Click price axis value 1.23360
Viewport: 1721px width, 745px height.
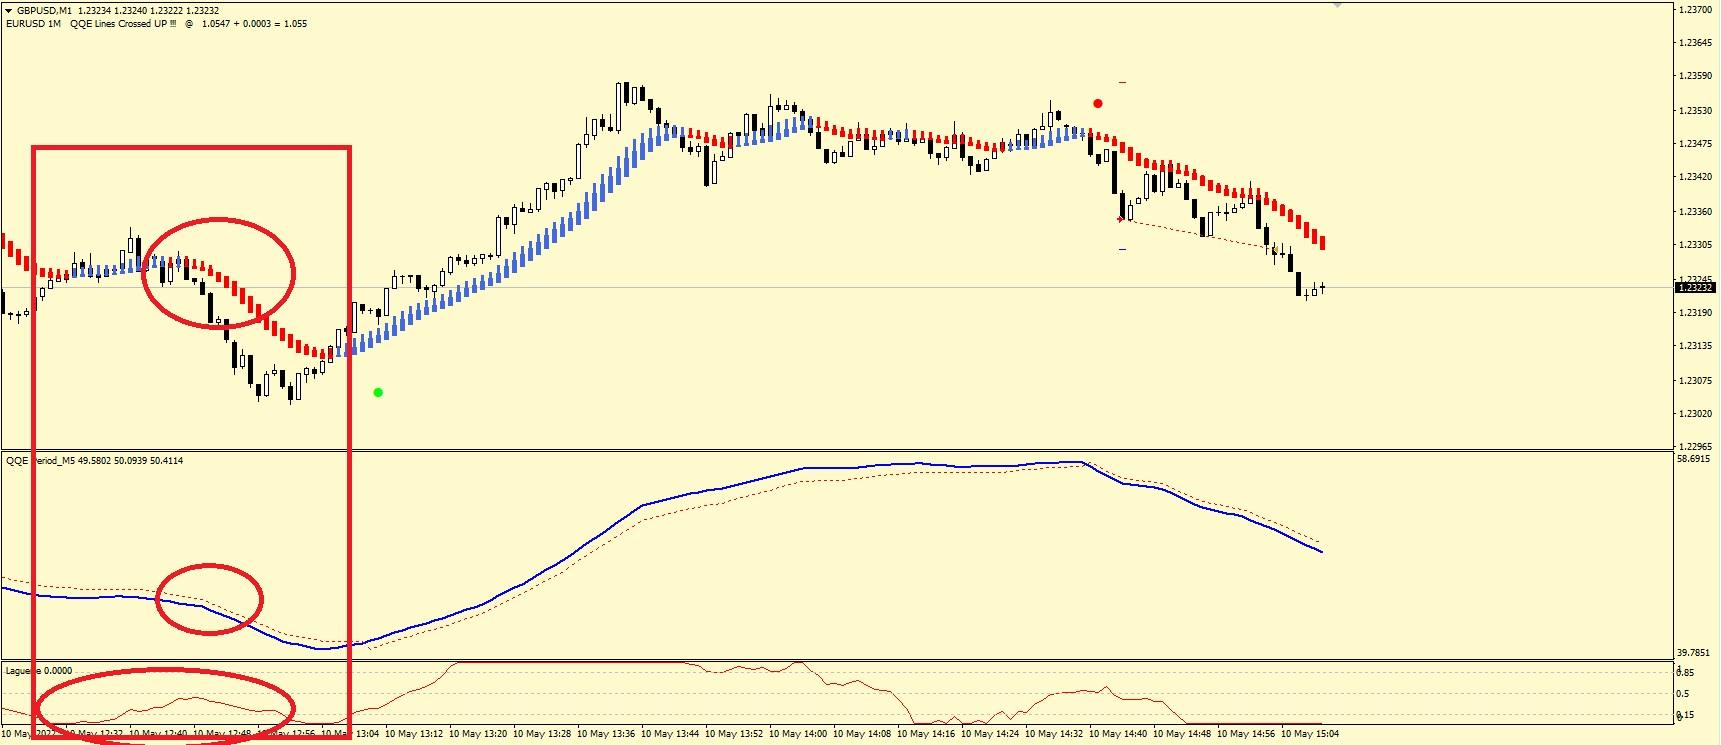[x=1695, y=212]
